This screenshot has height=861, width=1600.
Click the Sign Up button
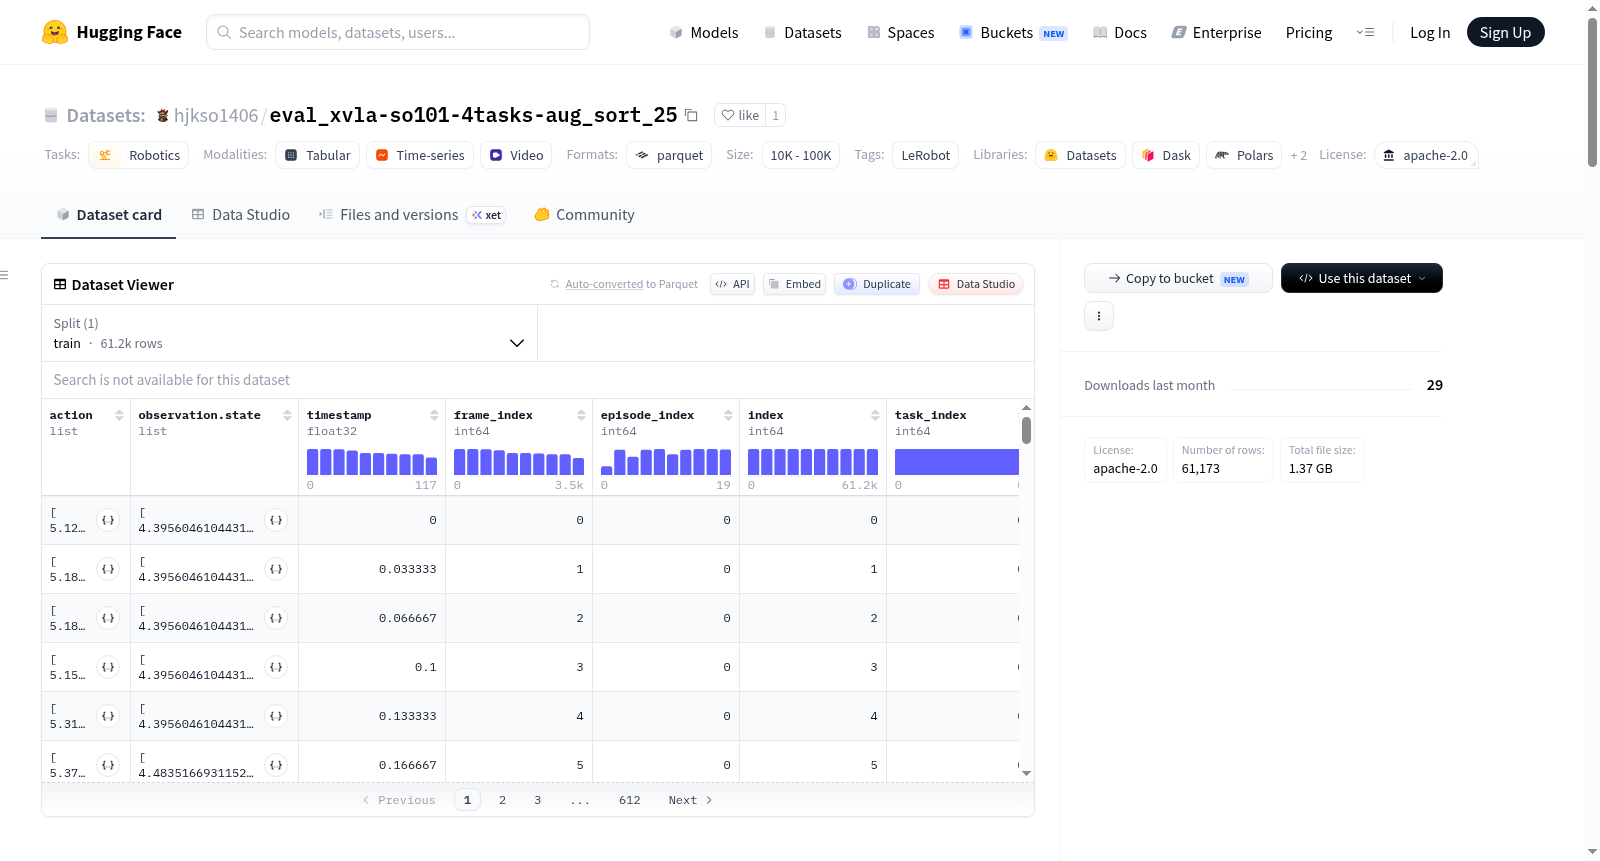pyautogui.click(x=1505, y=32)
